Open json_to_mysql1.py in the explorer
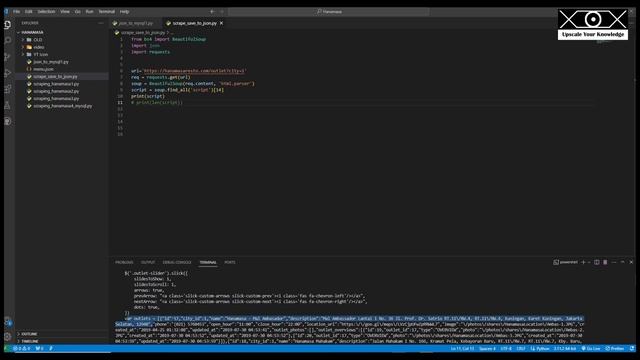The image size is (640, 360). click(51, 62)
